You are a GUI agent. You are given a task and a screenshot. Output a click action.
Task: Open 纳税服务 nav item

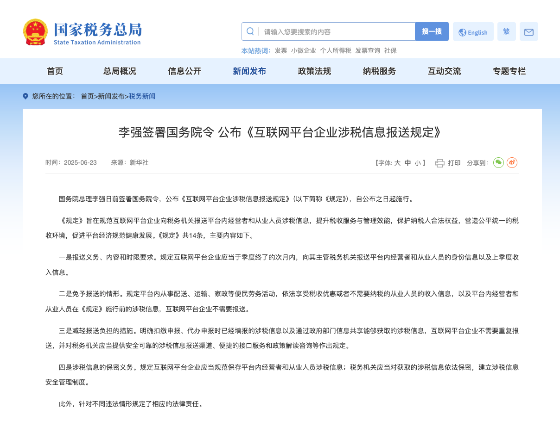pyautogui.click(x=379, y=71)
